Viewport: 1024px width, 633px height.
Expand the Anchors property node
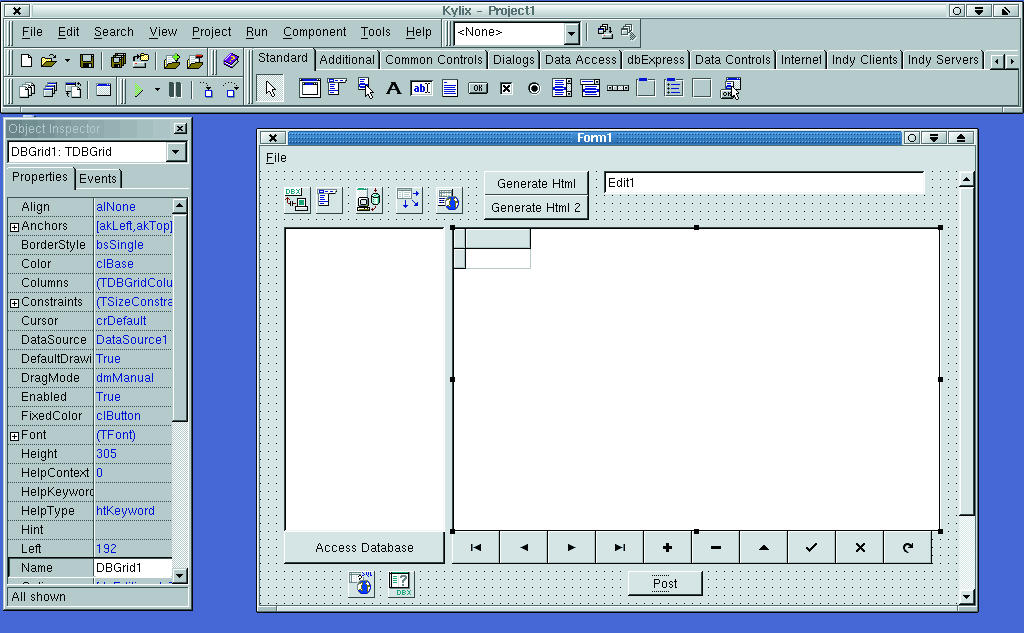tap(14, 227)
